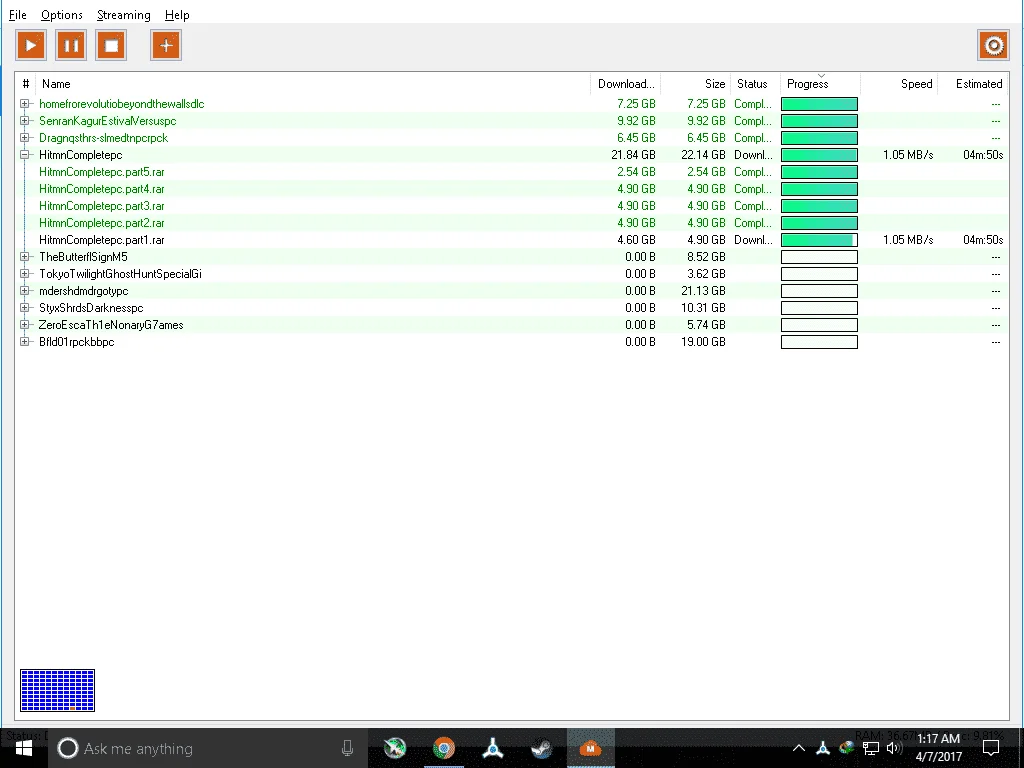Open the green bird app in taskbar

(x=395, y=748)
